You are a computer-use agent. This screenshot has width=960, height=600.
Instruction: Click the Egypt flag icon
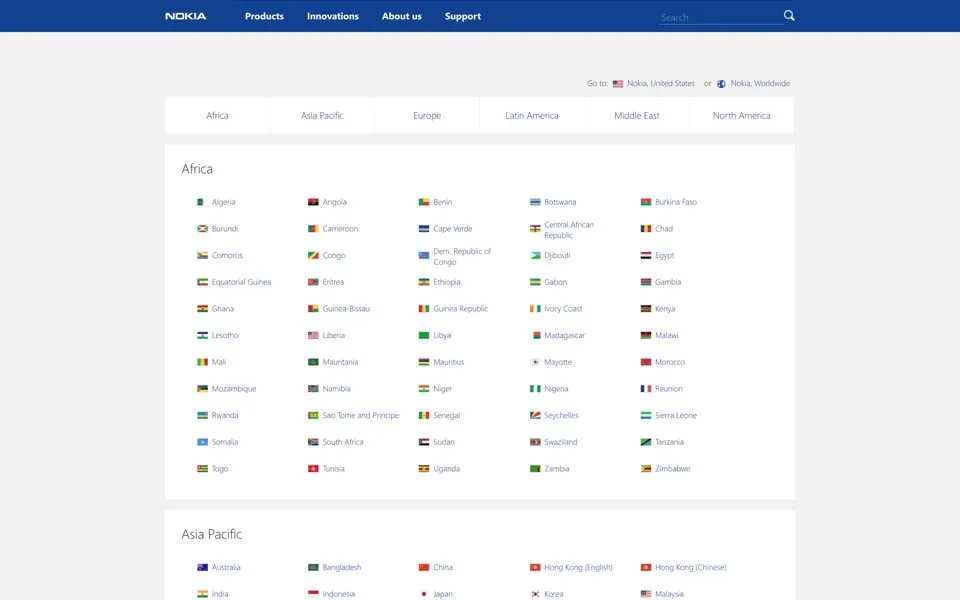(646, 255)
